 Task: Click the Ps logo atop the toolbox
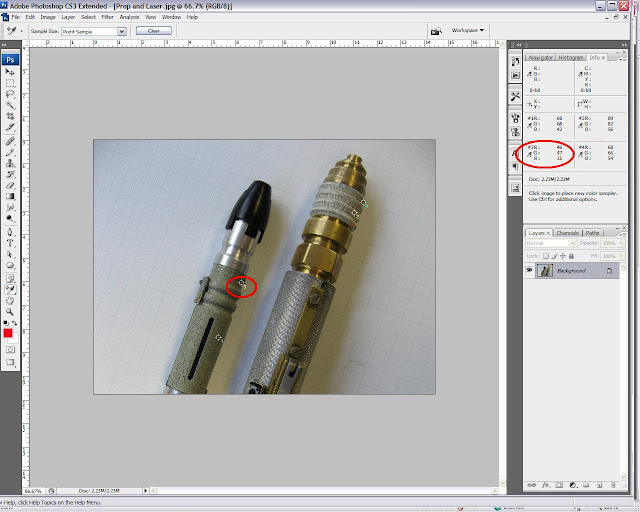point(10,60)
